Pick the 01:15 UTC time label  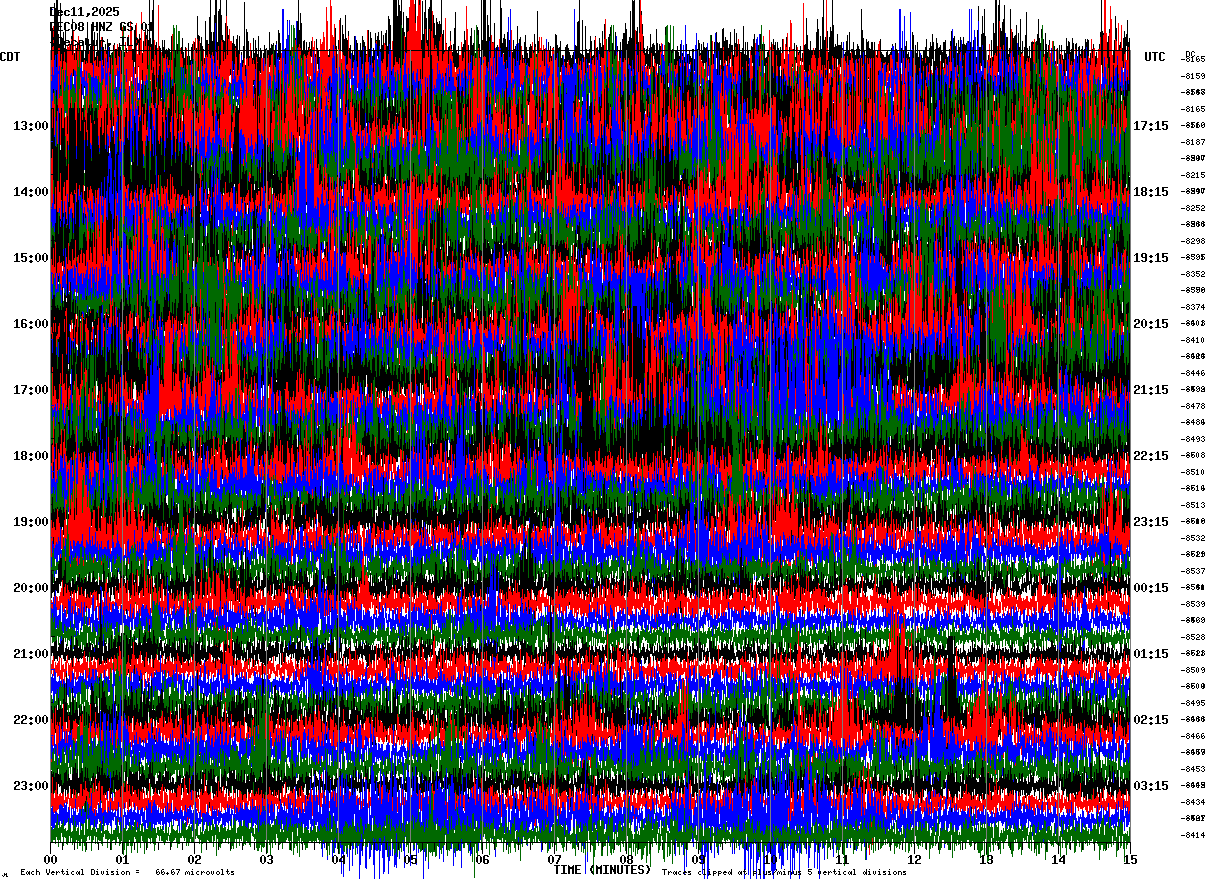[1151, 654]
